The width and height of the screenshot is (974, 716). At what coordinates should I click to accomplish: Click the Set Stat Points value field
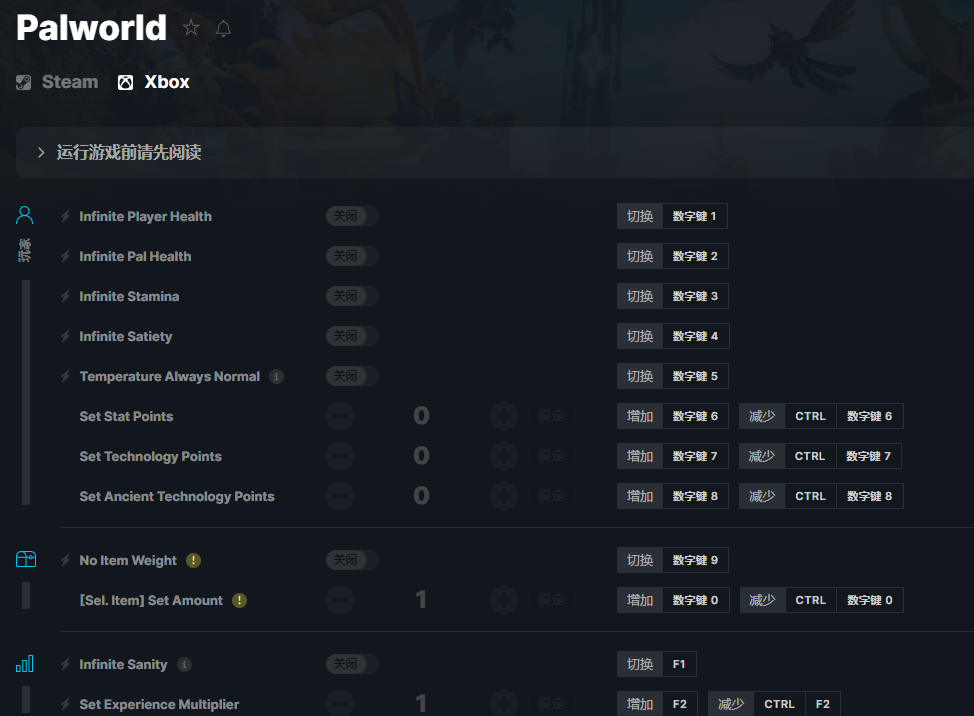(422, 416)
